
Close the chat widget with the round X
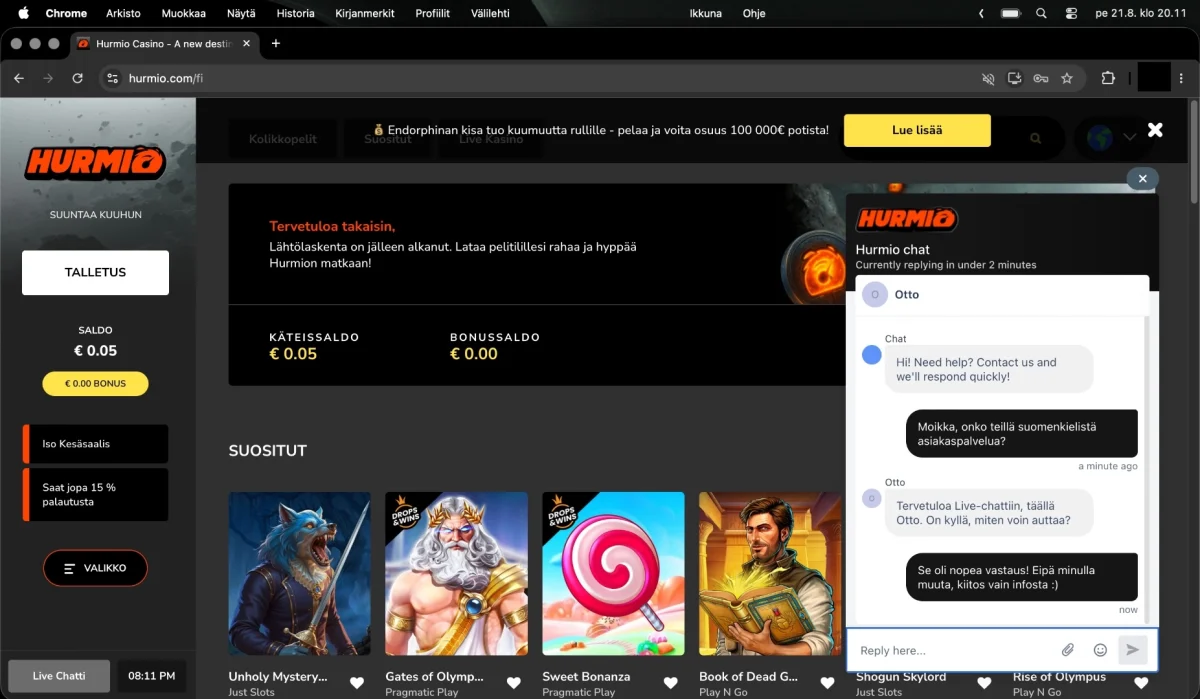click(1143, 179)
